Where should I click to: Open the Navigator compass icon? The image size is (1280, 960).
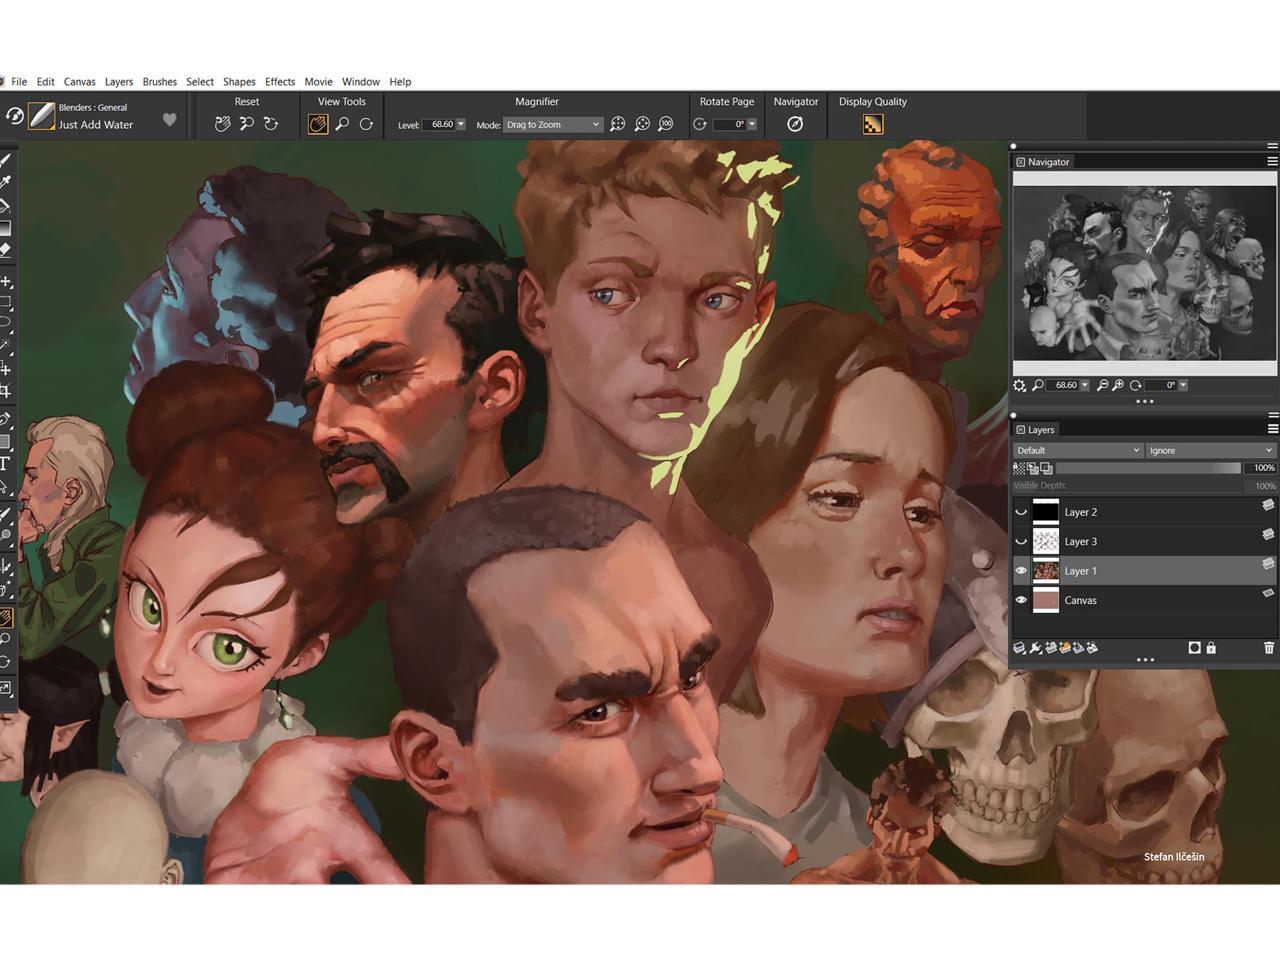click(x=795, y=124)
